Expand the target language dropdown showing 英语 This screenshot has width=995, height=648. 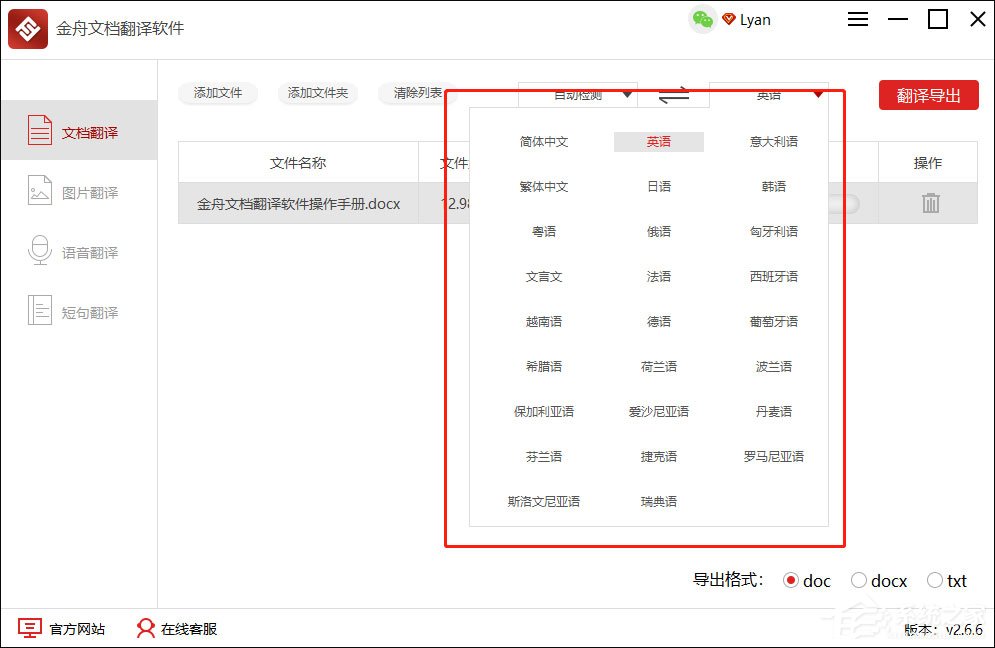pos(769,94)
